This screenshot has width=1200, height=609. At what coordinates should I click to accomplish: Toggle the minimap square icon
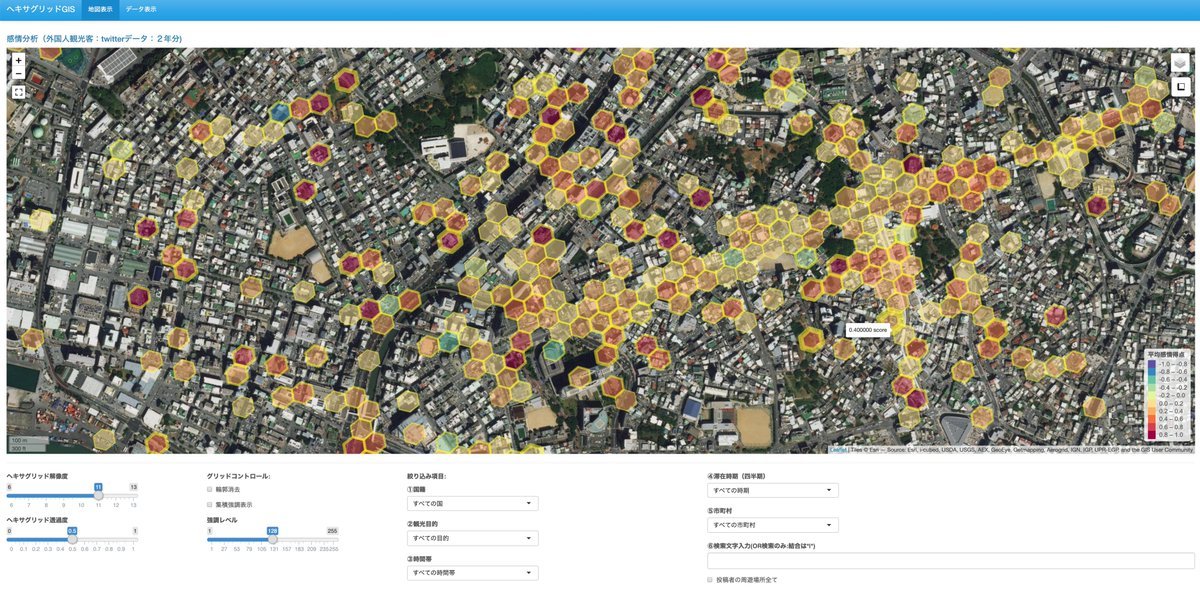coord(1180,87)
